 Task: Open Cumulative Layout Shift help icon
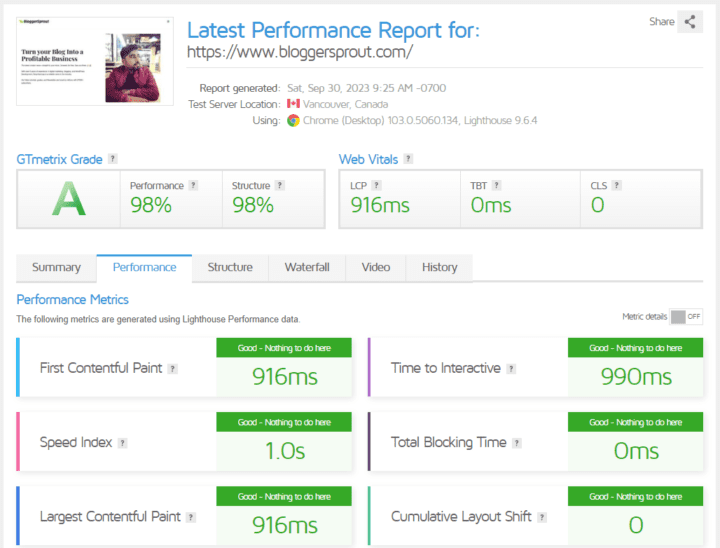point(542,517)
